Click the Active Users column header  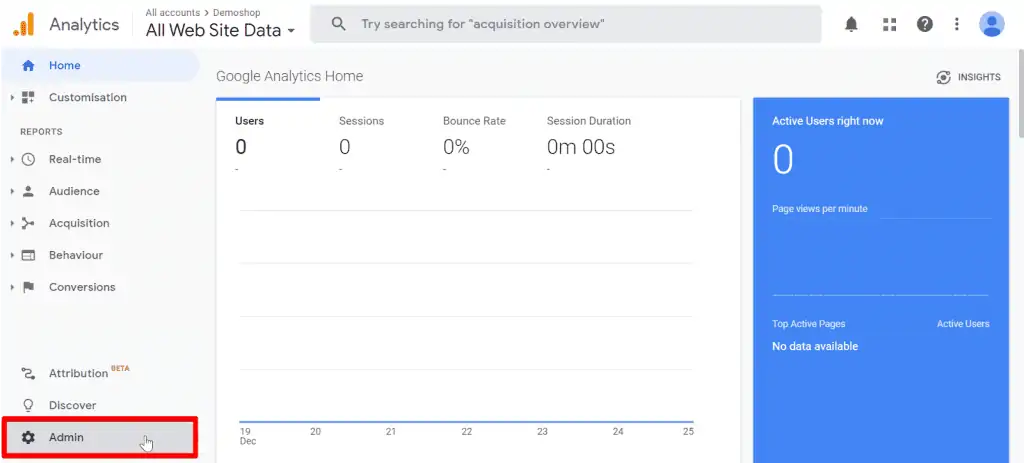pyautogui.click(x=963, y=324)
